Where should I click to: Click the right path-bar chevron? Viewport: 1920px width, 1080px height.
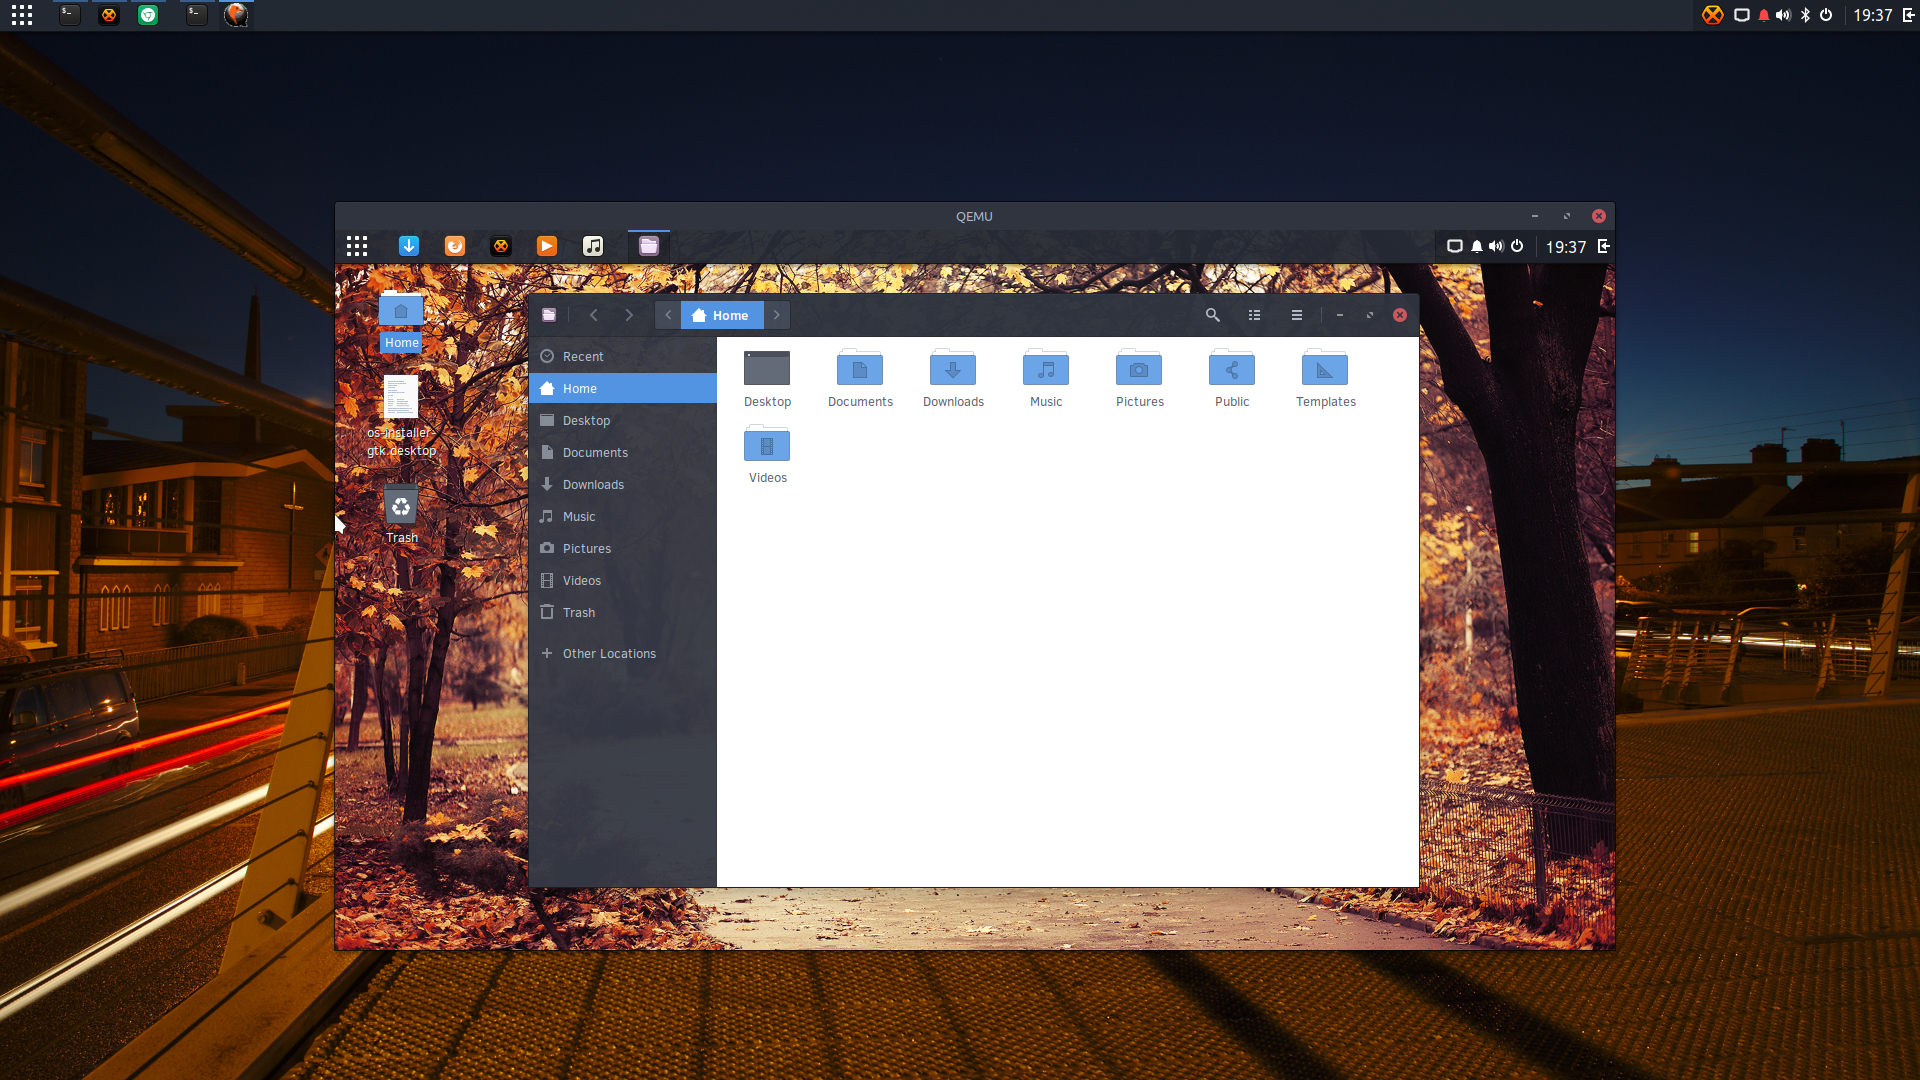click(777, 315)
